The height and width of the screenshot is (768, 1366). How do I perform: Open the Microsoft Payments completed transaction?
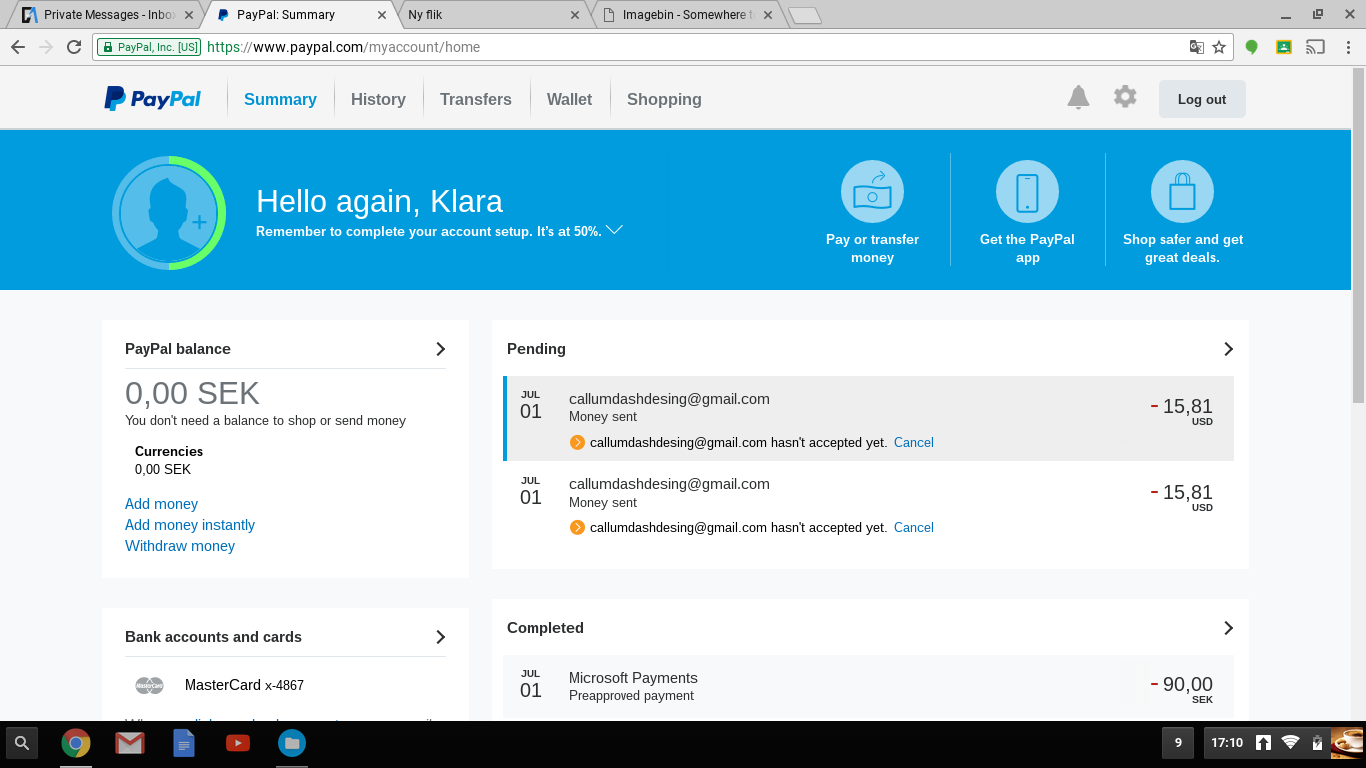(x=868, y=686)
